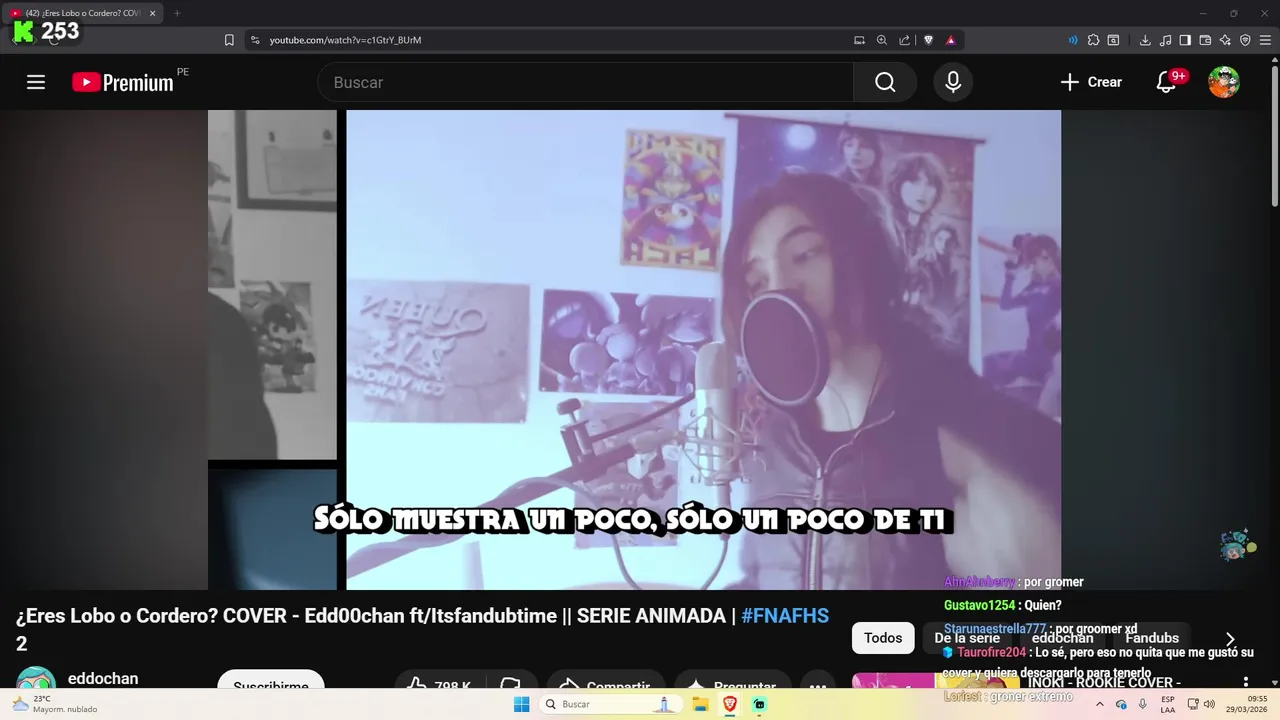
Task: Toggle the browser sidebar panel
Action: coord(1185,40)
